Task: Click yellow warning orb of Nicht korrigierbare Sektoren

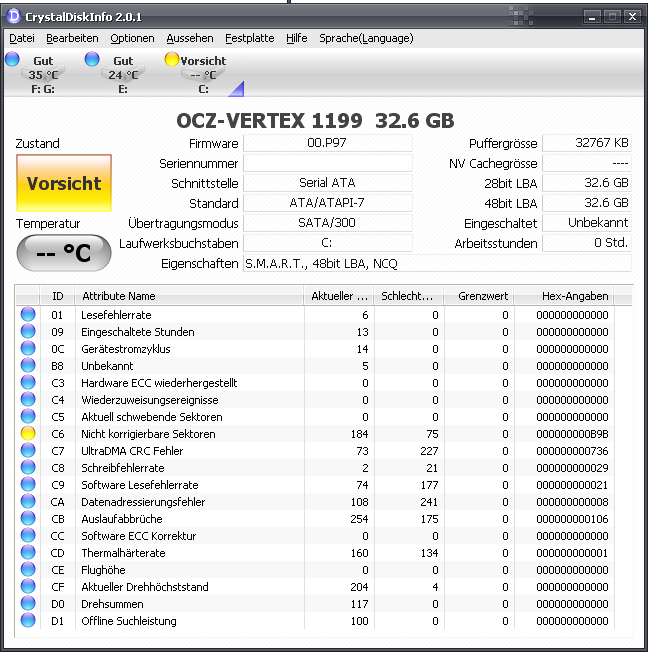Action: point(28,433)
